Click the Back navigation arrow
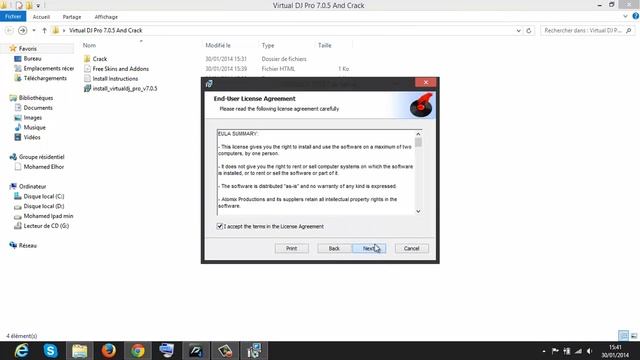640x360 pixels. coord(9,31)
